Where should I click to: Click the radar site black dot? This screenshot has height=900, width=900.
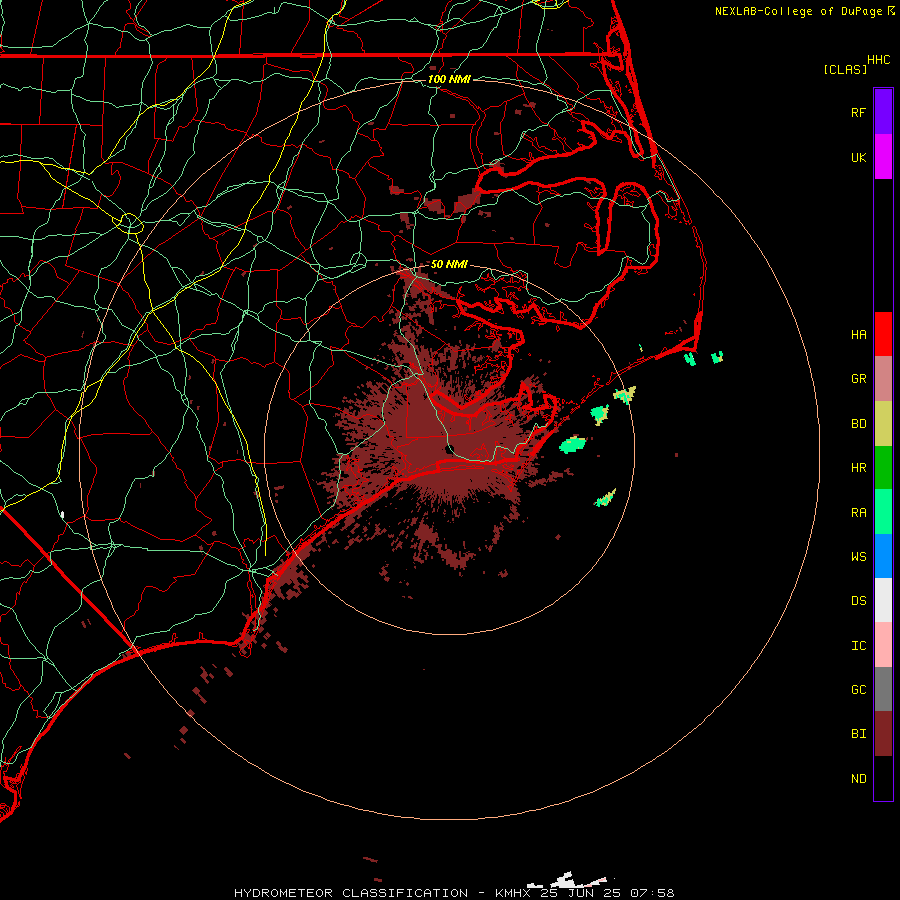(450, 449)
